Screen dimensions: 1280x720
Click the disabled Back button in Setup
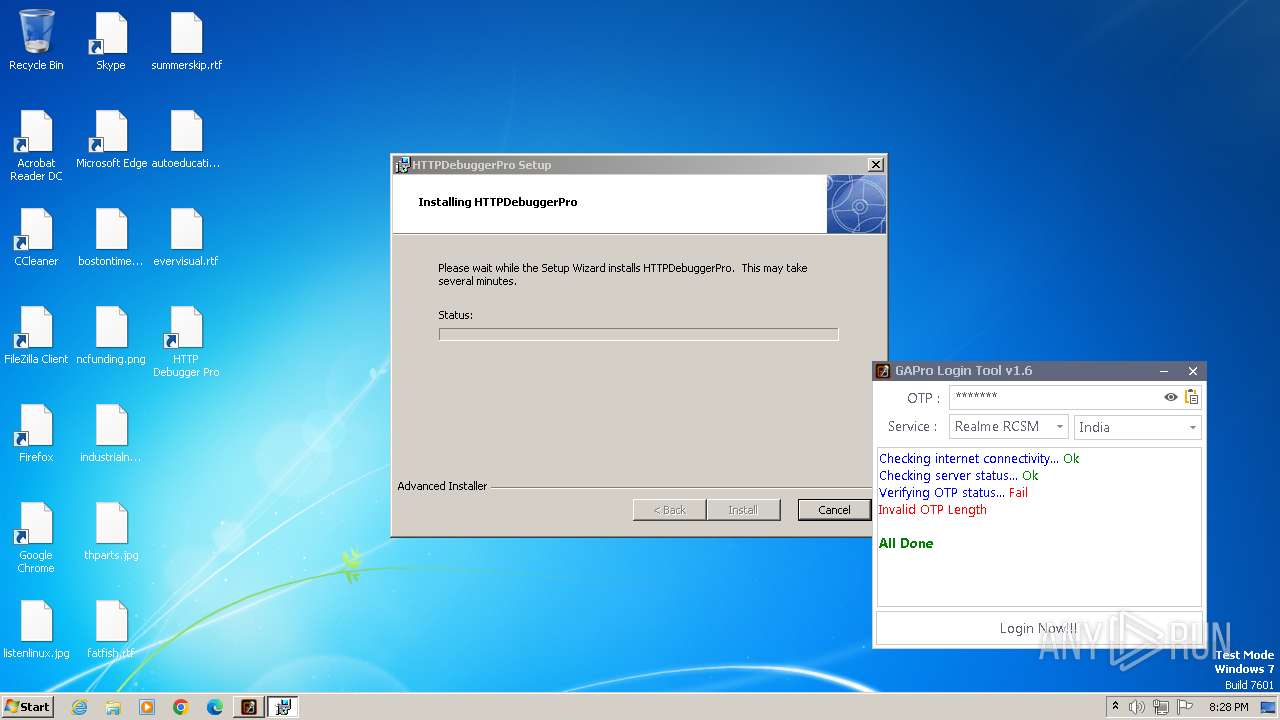coord(670,510)
